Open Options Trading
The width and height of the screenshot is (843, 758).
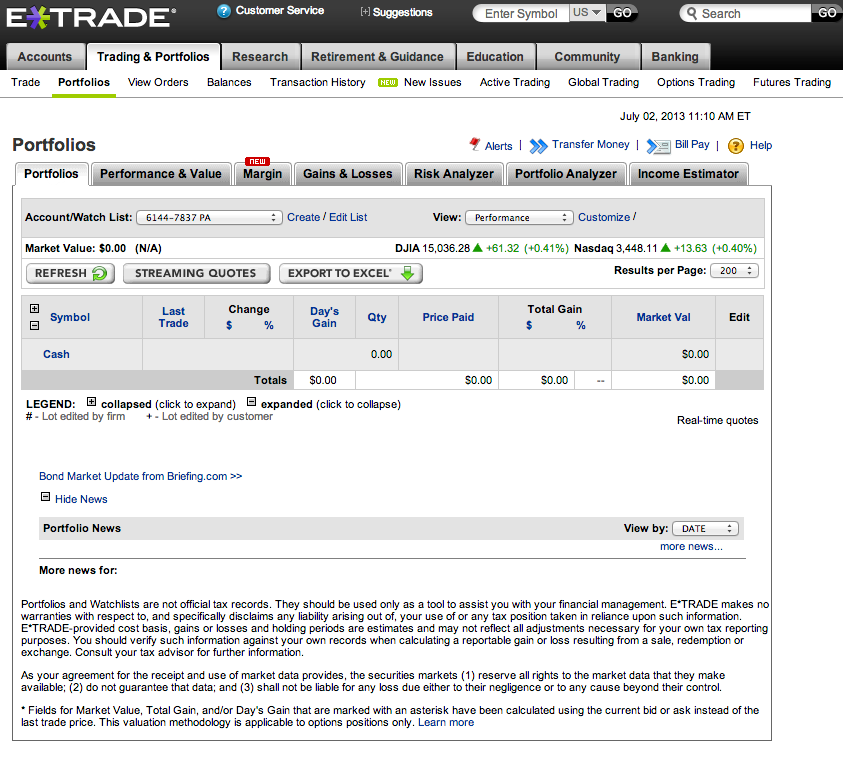pyautogui.click(x=696, y=83)
